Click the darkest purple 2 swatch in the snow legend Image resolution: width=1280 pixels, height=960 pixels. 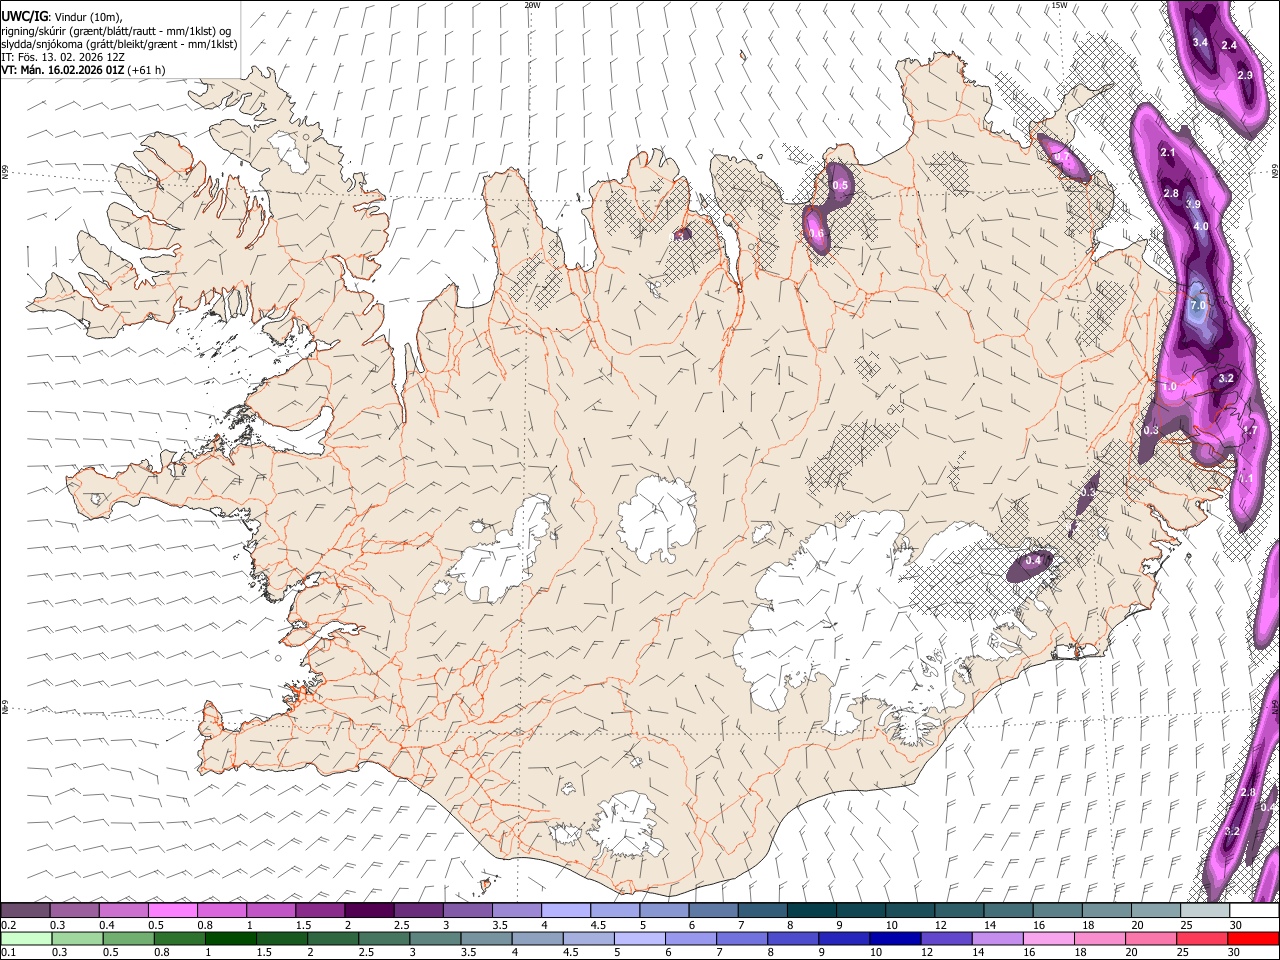click(368, 911)
